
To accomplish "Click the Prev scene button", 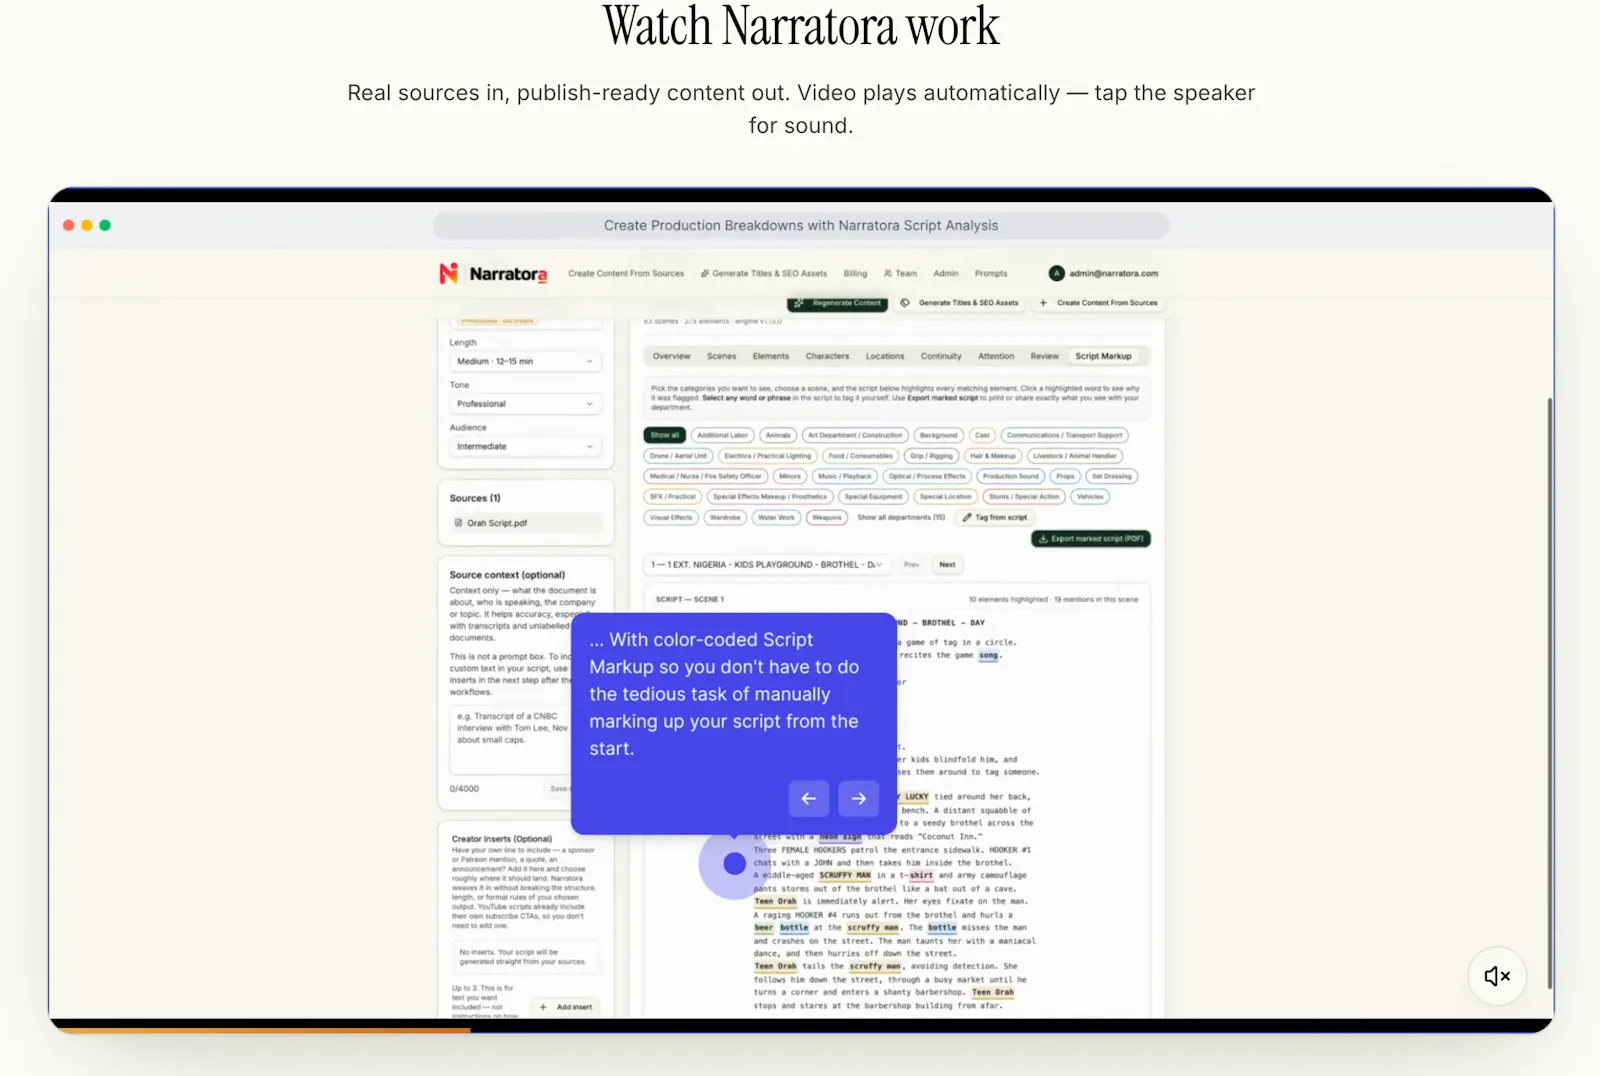I will (911, 564).
